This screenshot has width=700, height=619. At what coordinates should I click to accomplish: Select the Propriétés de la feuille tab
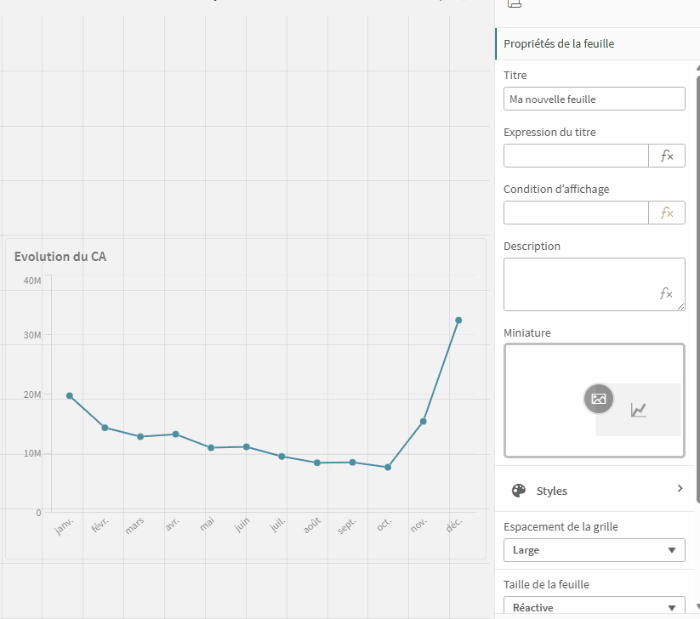[559, 44]
